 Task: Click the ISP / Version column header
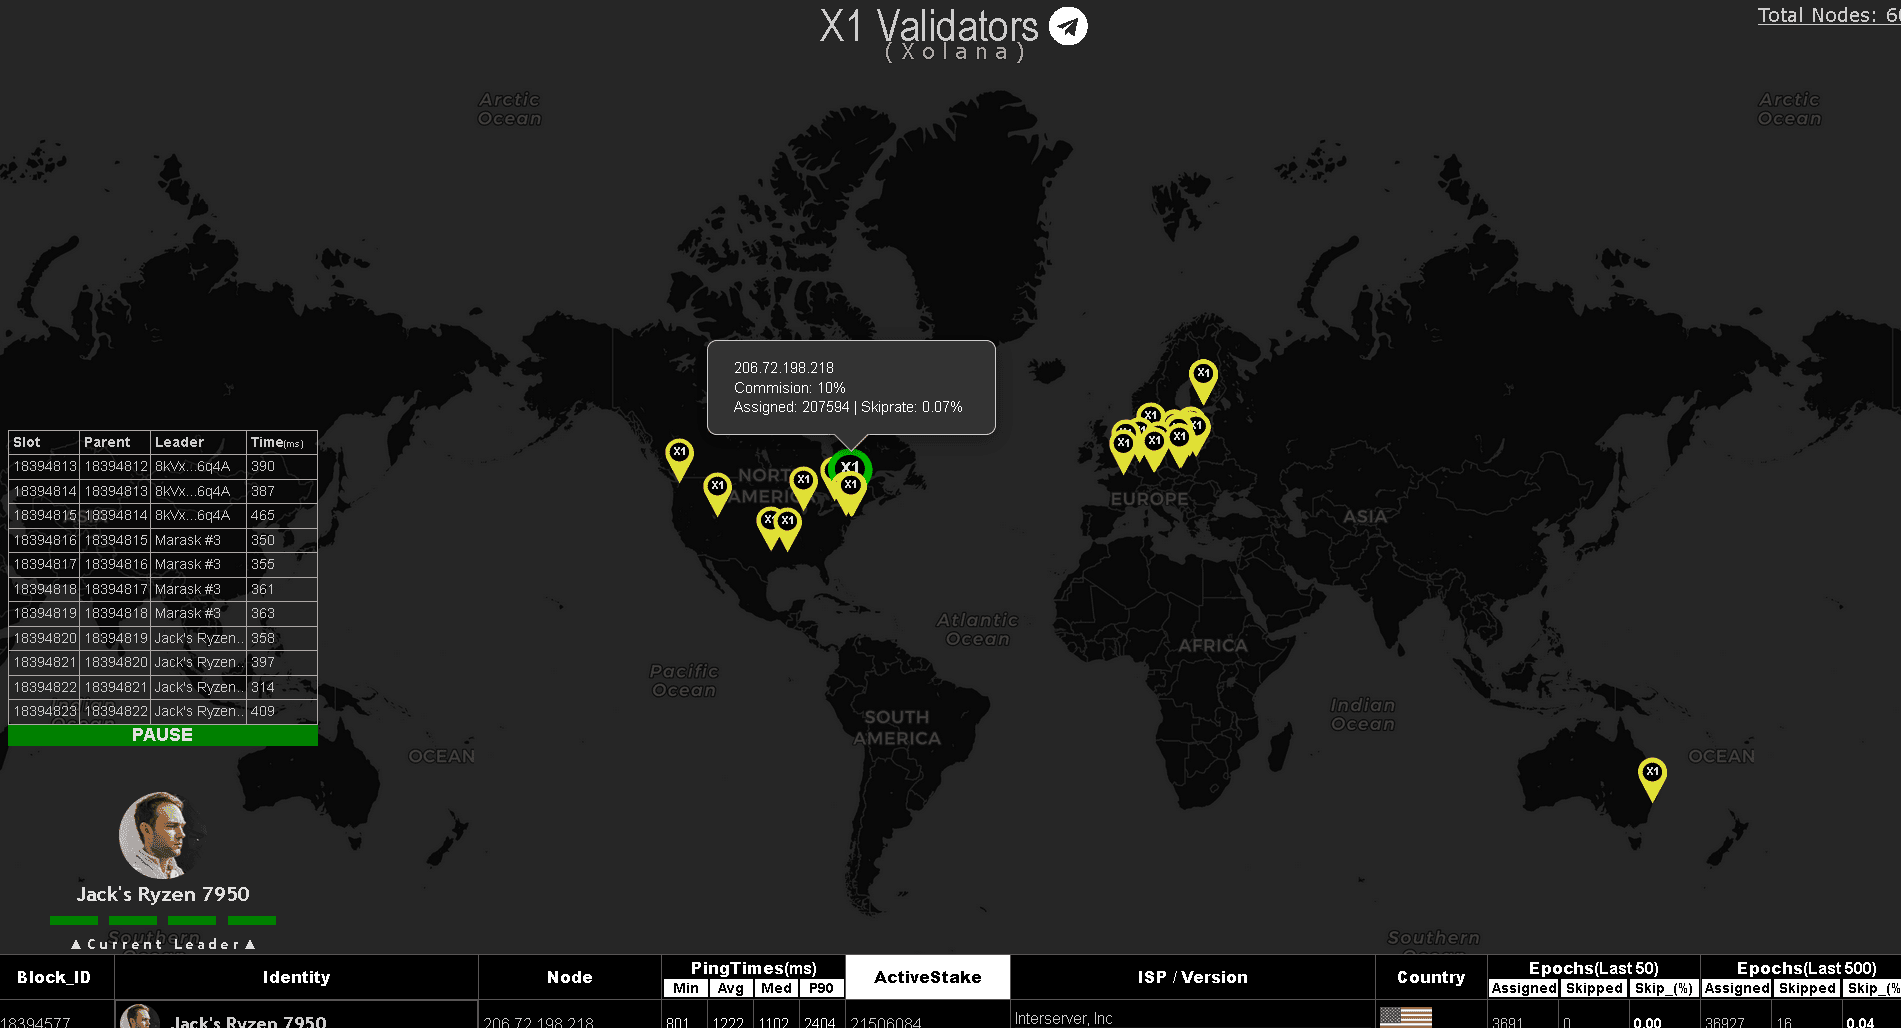(1192, 977)
